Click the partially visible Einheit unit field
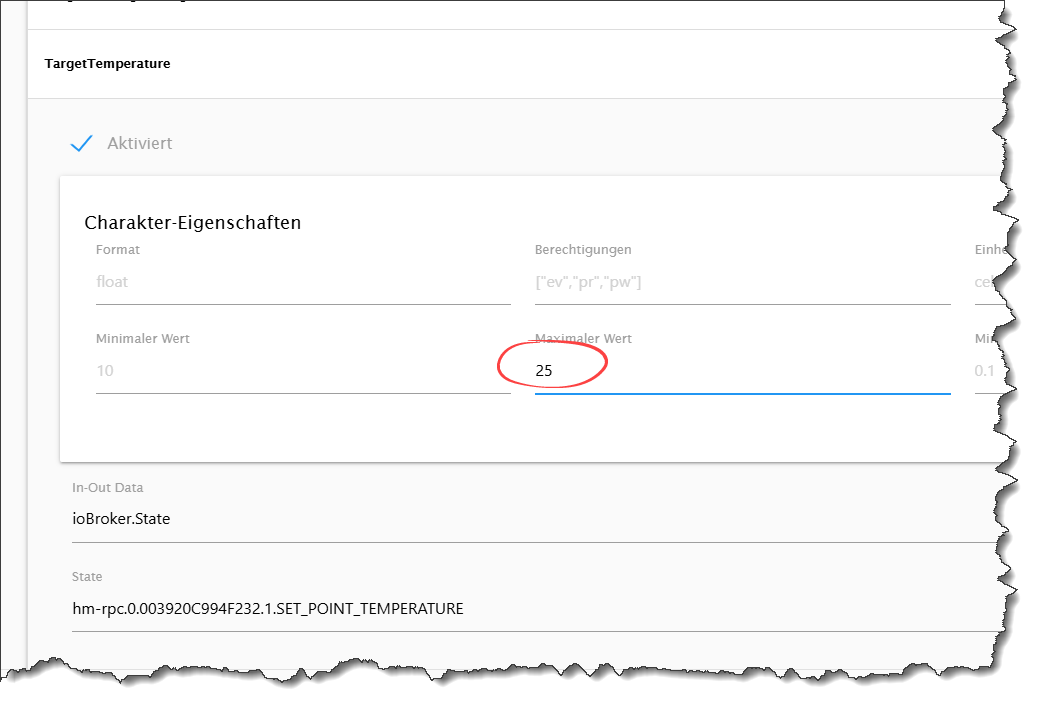 pyautogui.click(x=986, y=282)
